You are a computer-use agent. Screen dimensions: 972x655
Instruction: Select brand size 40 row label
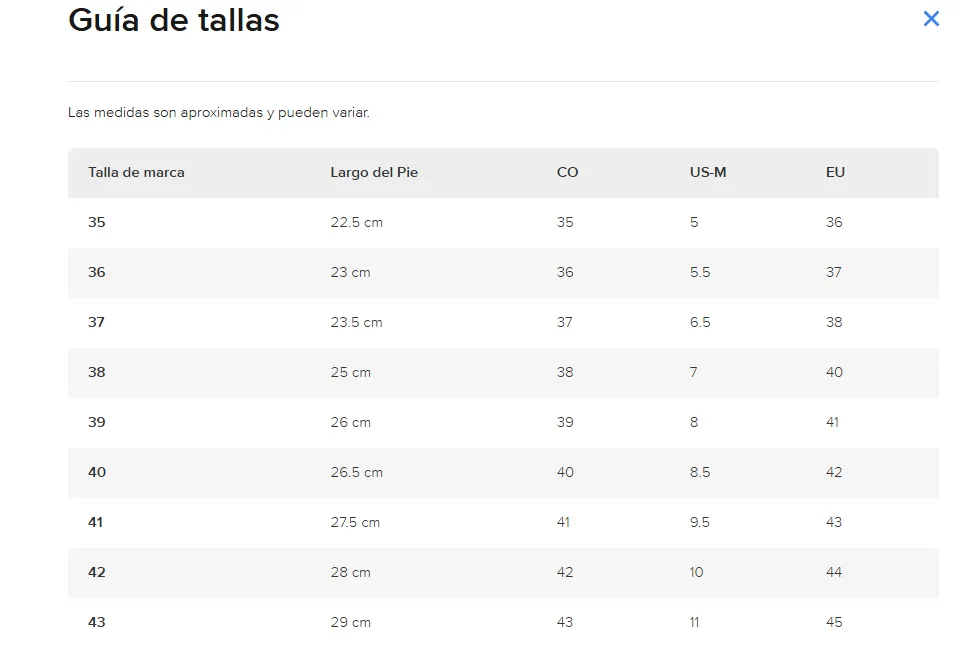[x=97, y=472]
